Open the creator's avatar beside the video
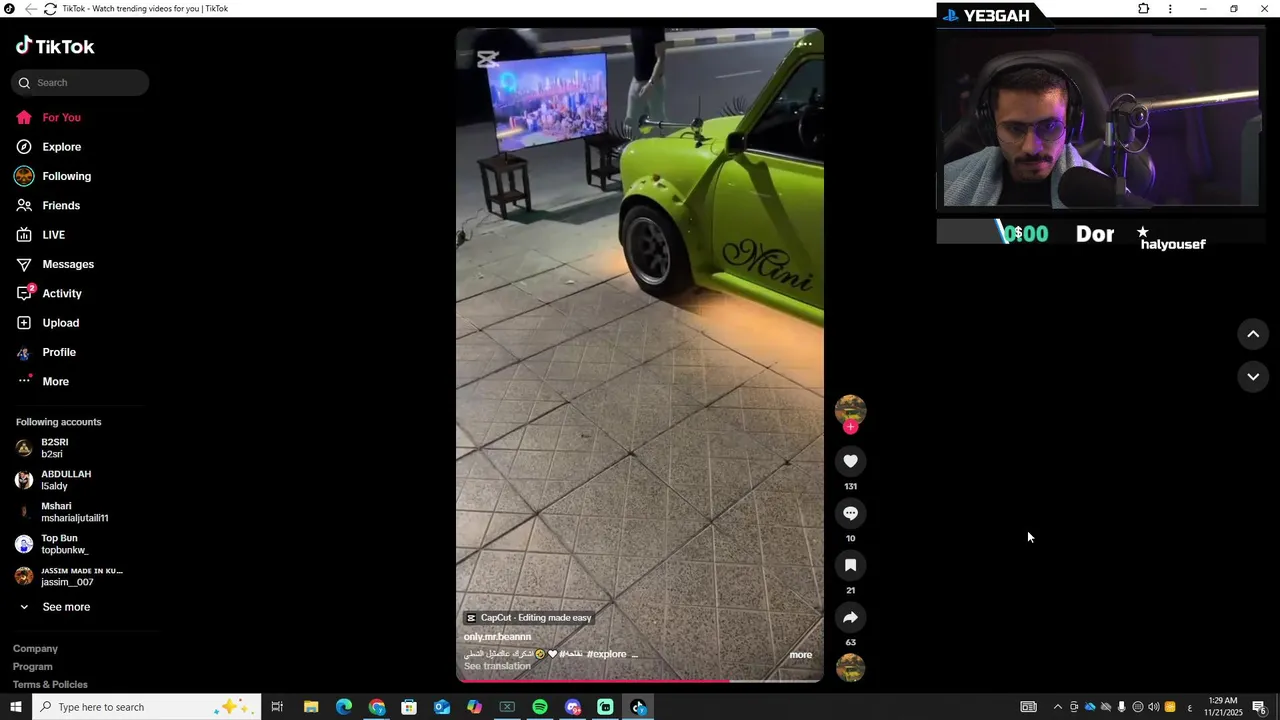This screenshot has width=1280, height=720. [850, 409]
